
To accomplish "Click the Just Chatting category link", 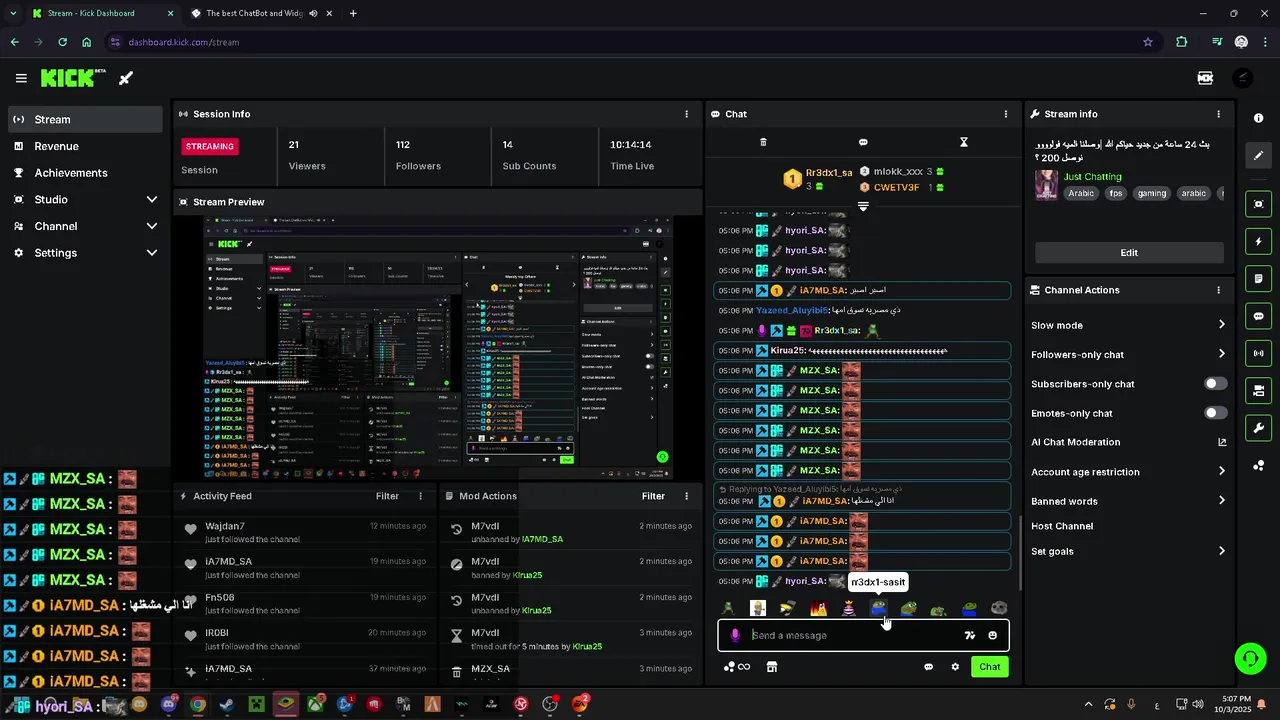I will (x=1092, y=177).
